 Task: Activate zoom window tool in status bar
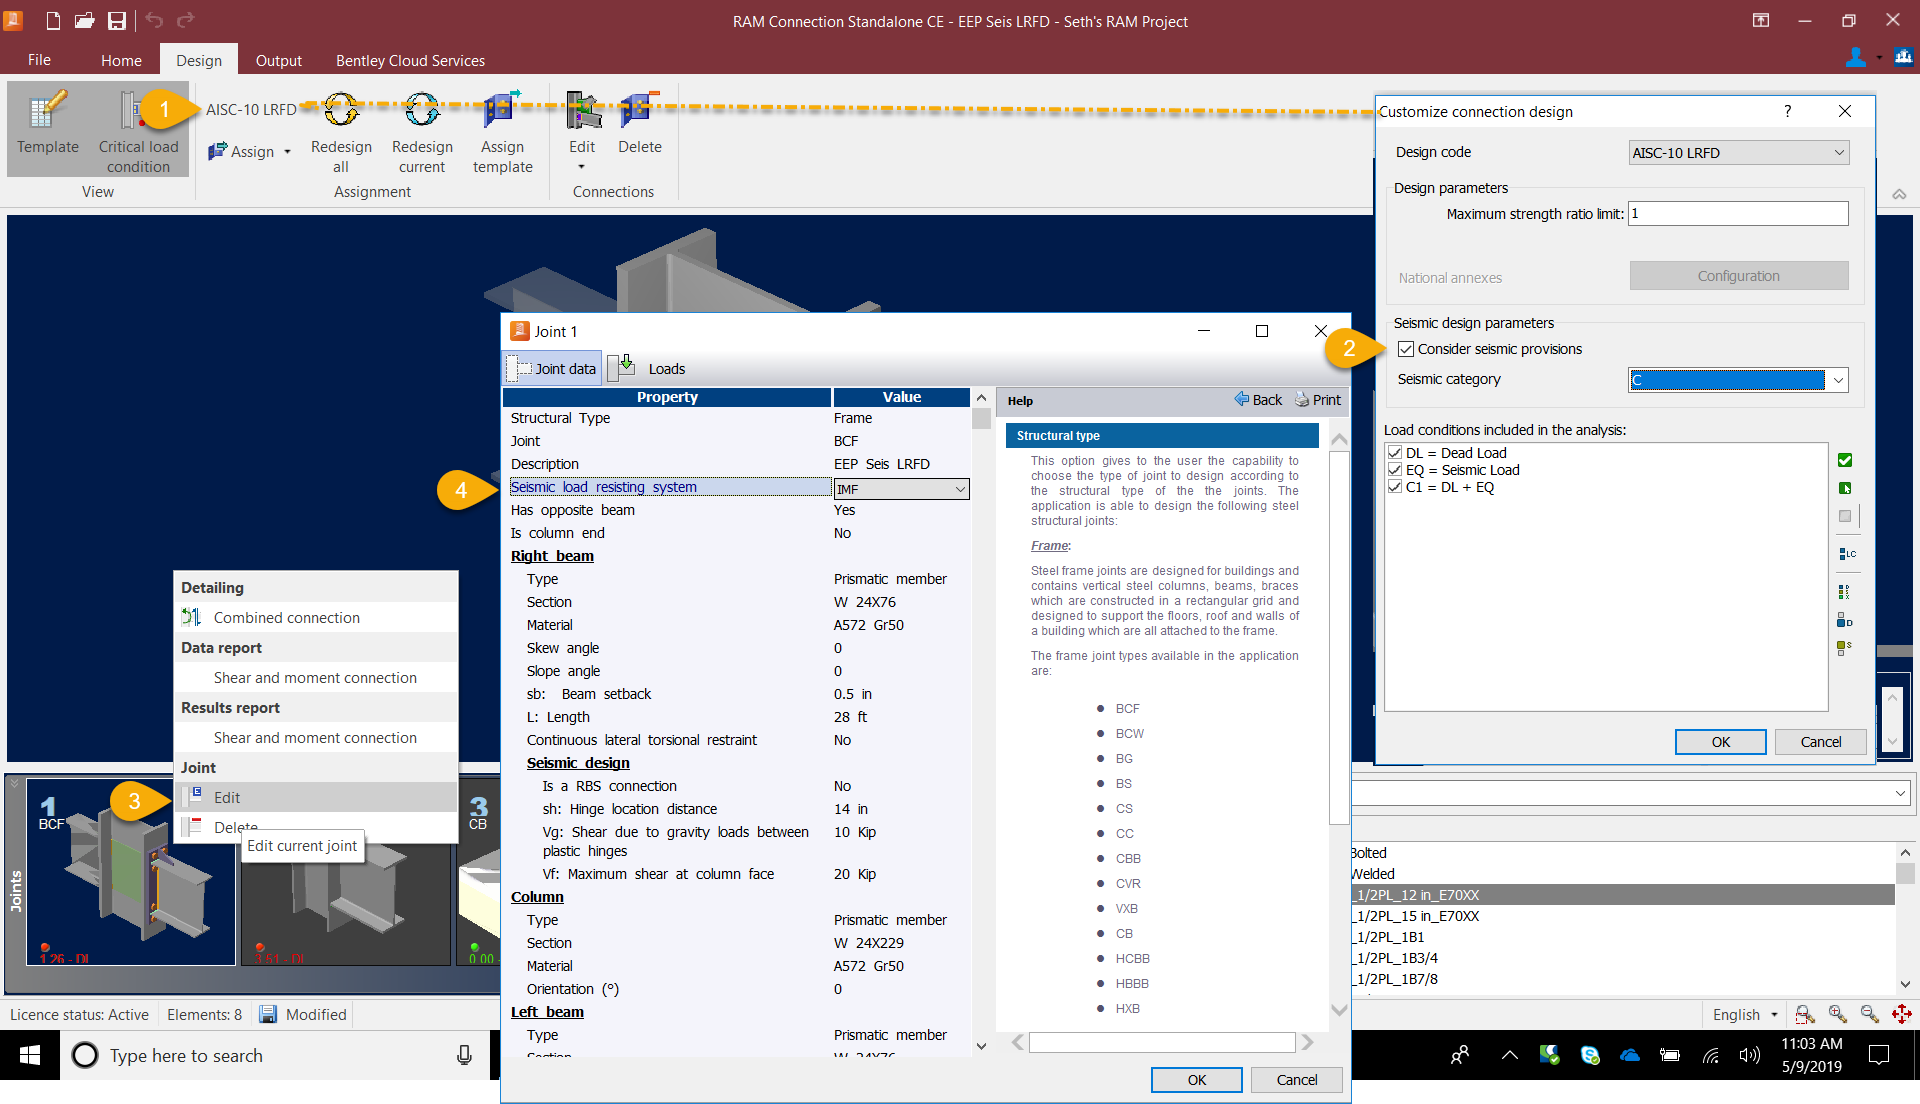pos(1805,1014)
